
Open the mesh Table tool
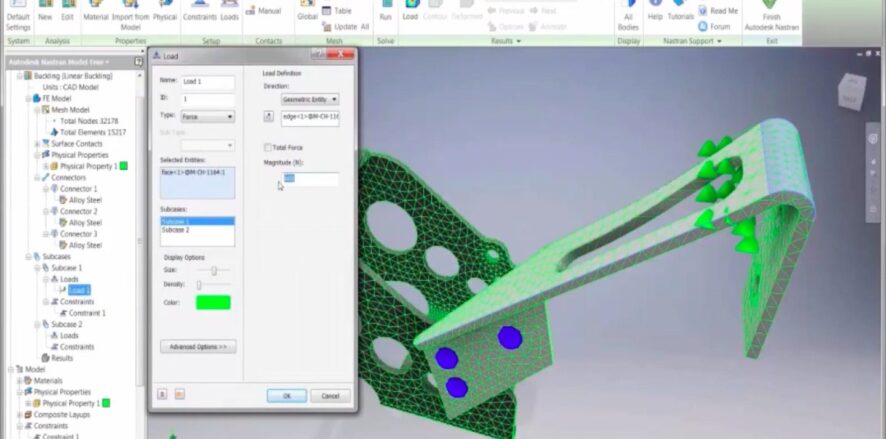pos(337,11)
